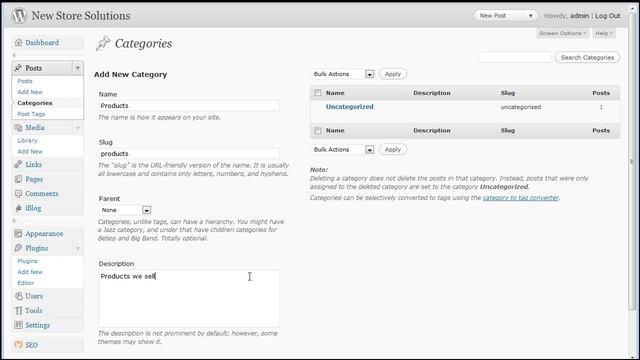
Task: Click the category search input box
Action: tap(516, 58)
